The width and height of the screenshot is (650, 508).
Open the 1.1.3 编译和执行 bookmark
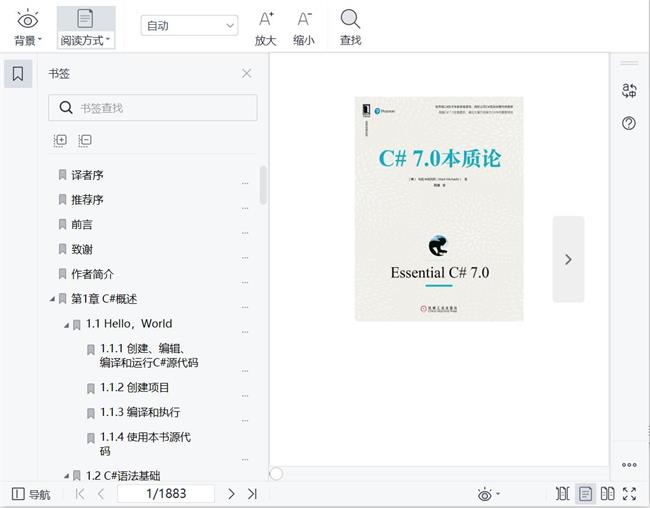click(x=140, y=412)
